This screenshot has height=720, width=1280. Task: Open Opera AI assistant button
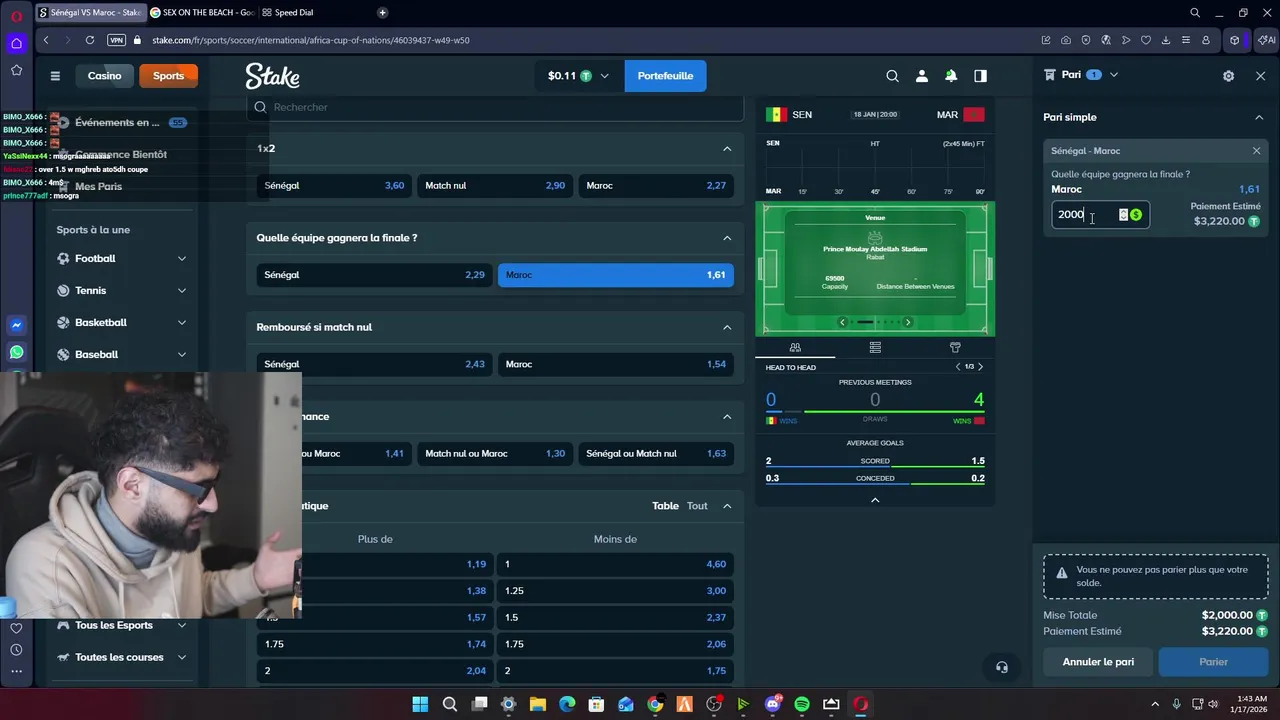coord(1267,40)
